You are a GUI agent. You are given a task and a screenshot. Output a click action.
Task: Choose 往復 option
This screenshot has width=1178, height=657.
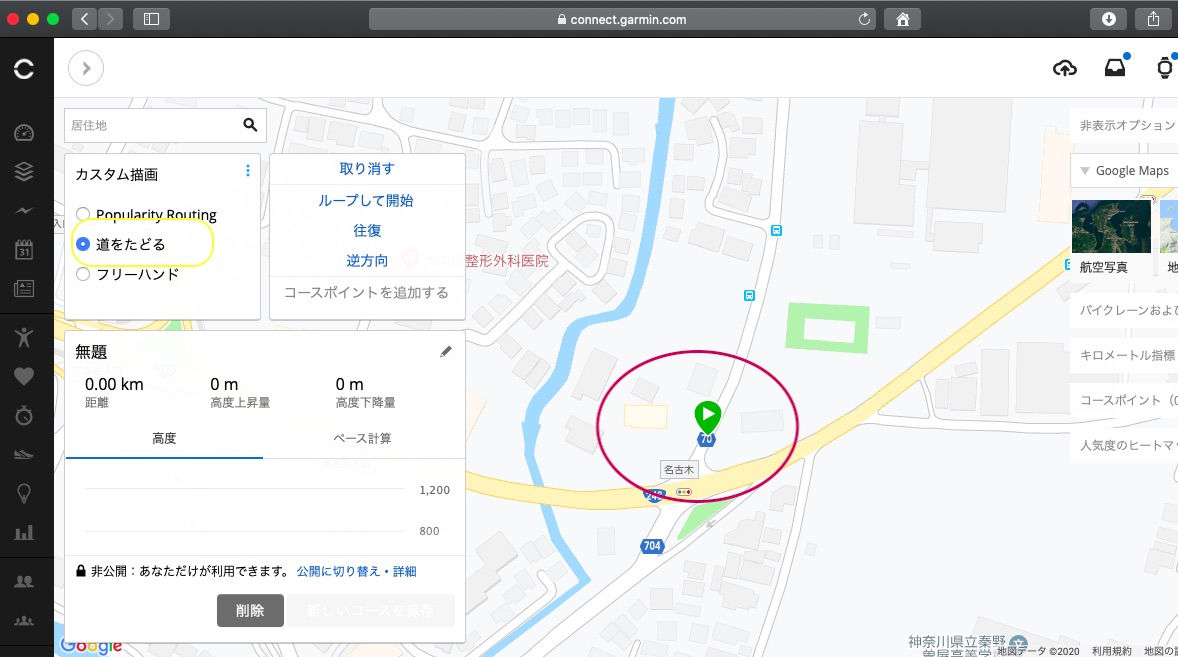pyautogui.click(x=367, y=231)
